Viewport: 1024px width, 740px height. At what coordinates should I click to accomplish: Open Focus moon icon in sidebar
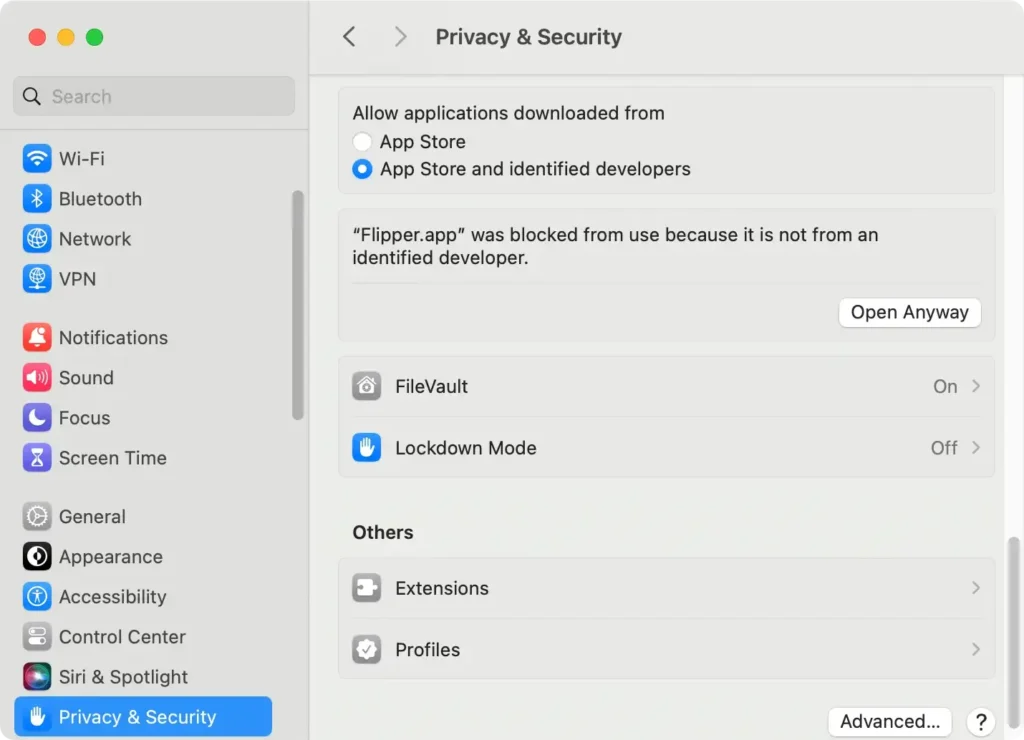click(37, 417)
